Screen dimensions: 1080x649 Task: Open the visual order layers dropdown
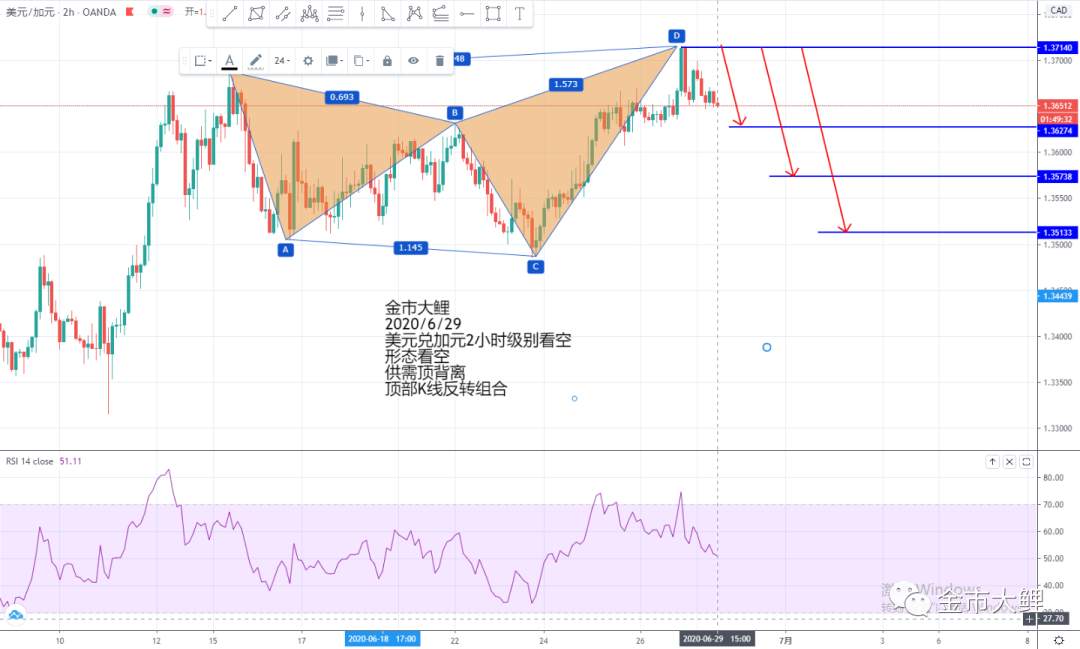coord(334,61)
